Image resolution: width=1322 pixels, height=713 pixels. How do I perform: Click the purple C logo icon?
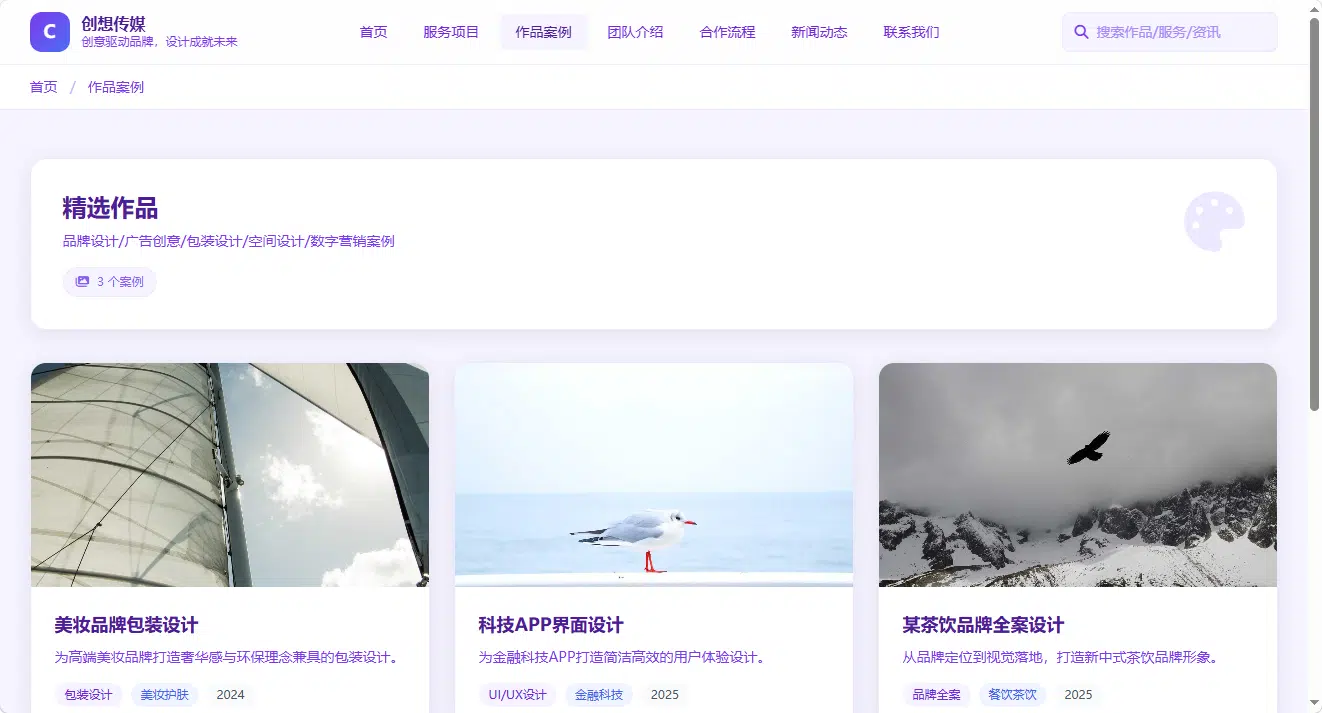tap(50, 32)
